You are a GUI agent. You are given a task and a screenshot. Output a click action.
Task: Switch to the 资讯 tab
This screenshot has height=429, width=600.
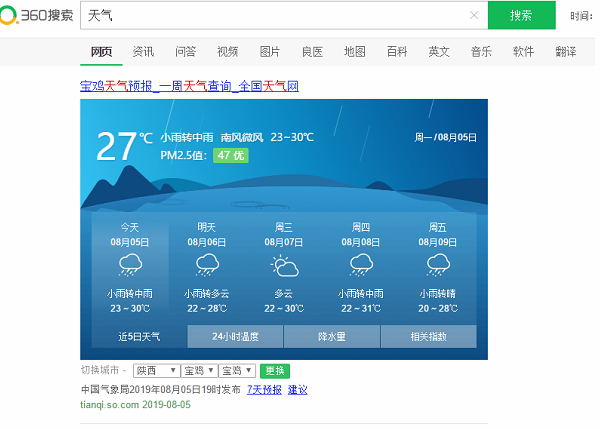(143, 51)
